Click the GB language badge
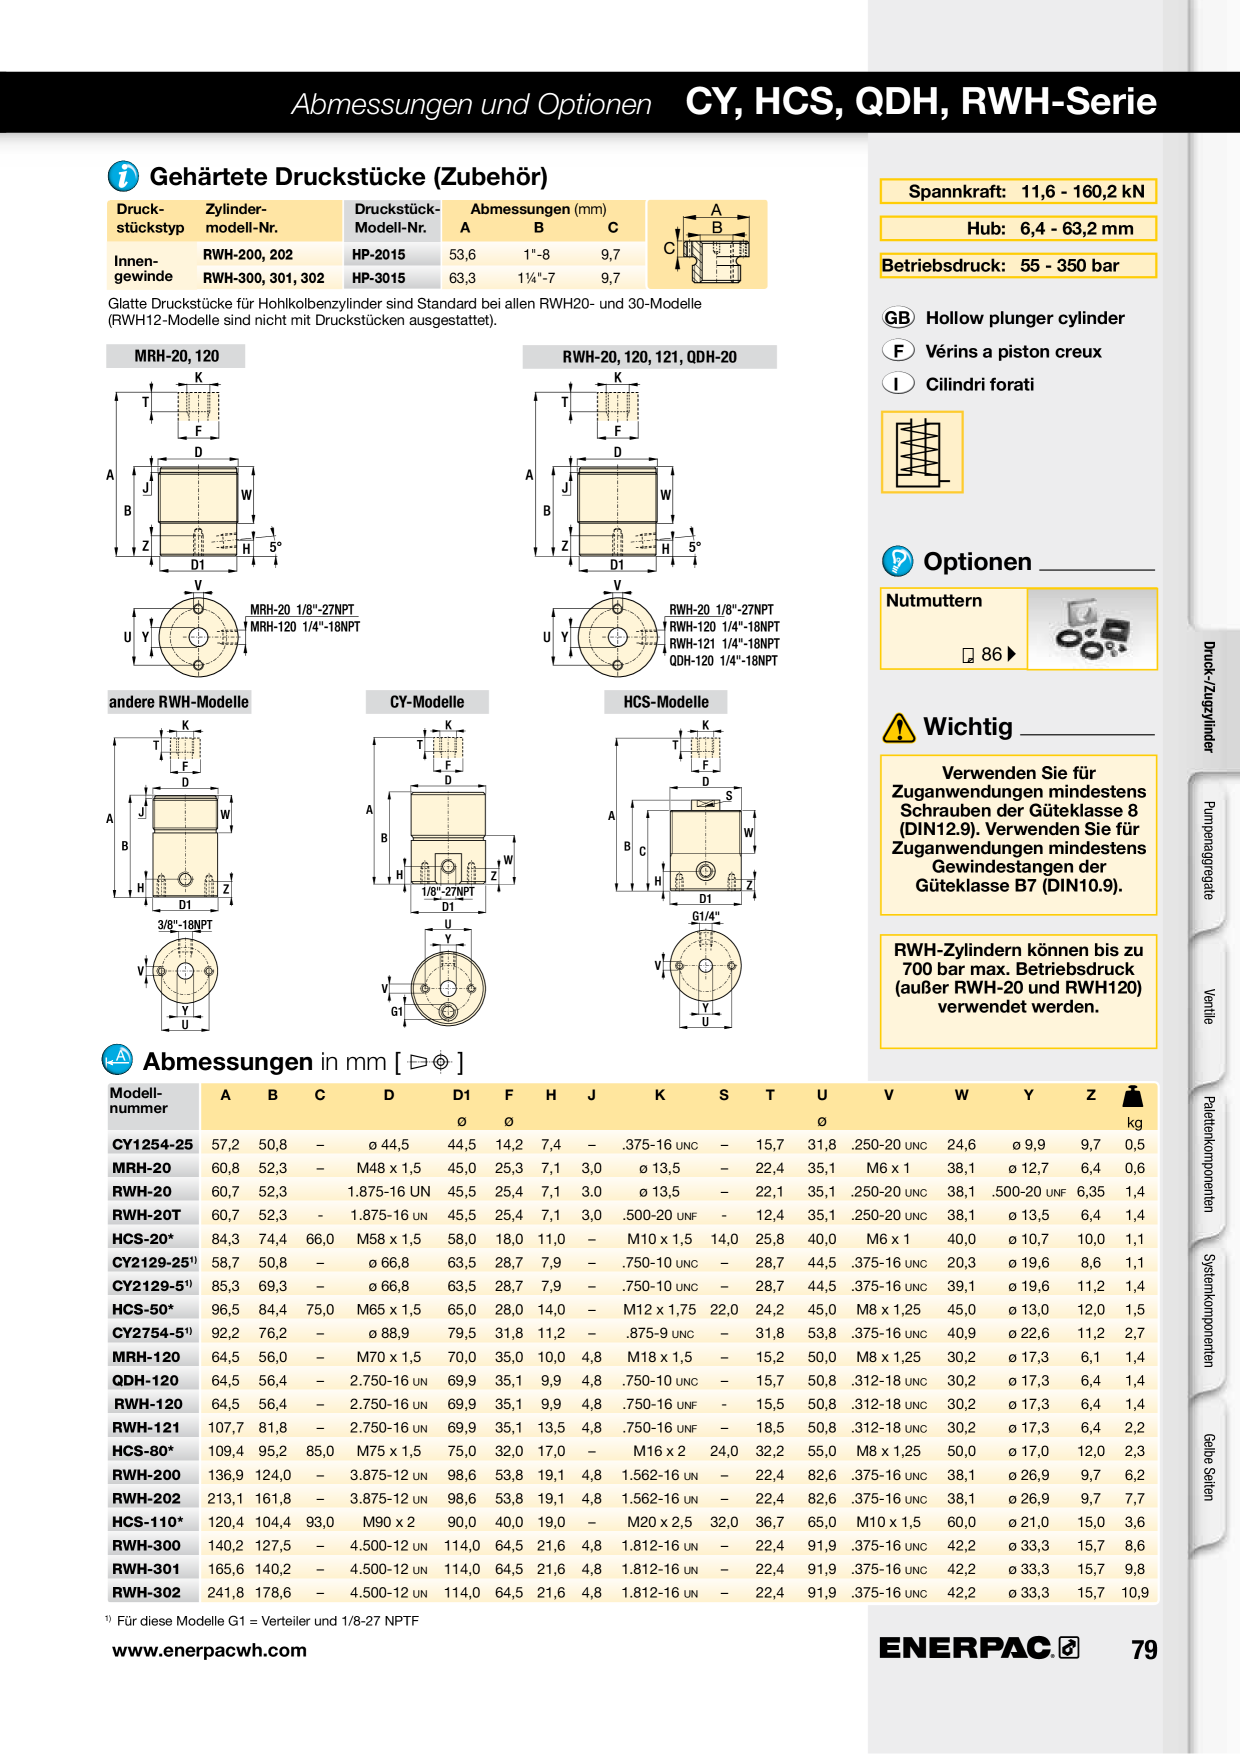Viewport: 1240px width, 1754px height. click(898, 318)
